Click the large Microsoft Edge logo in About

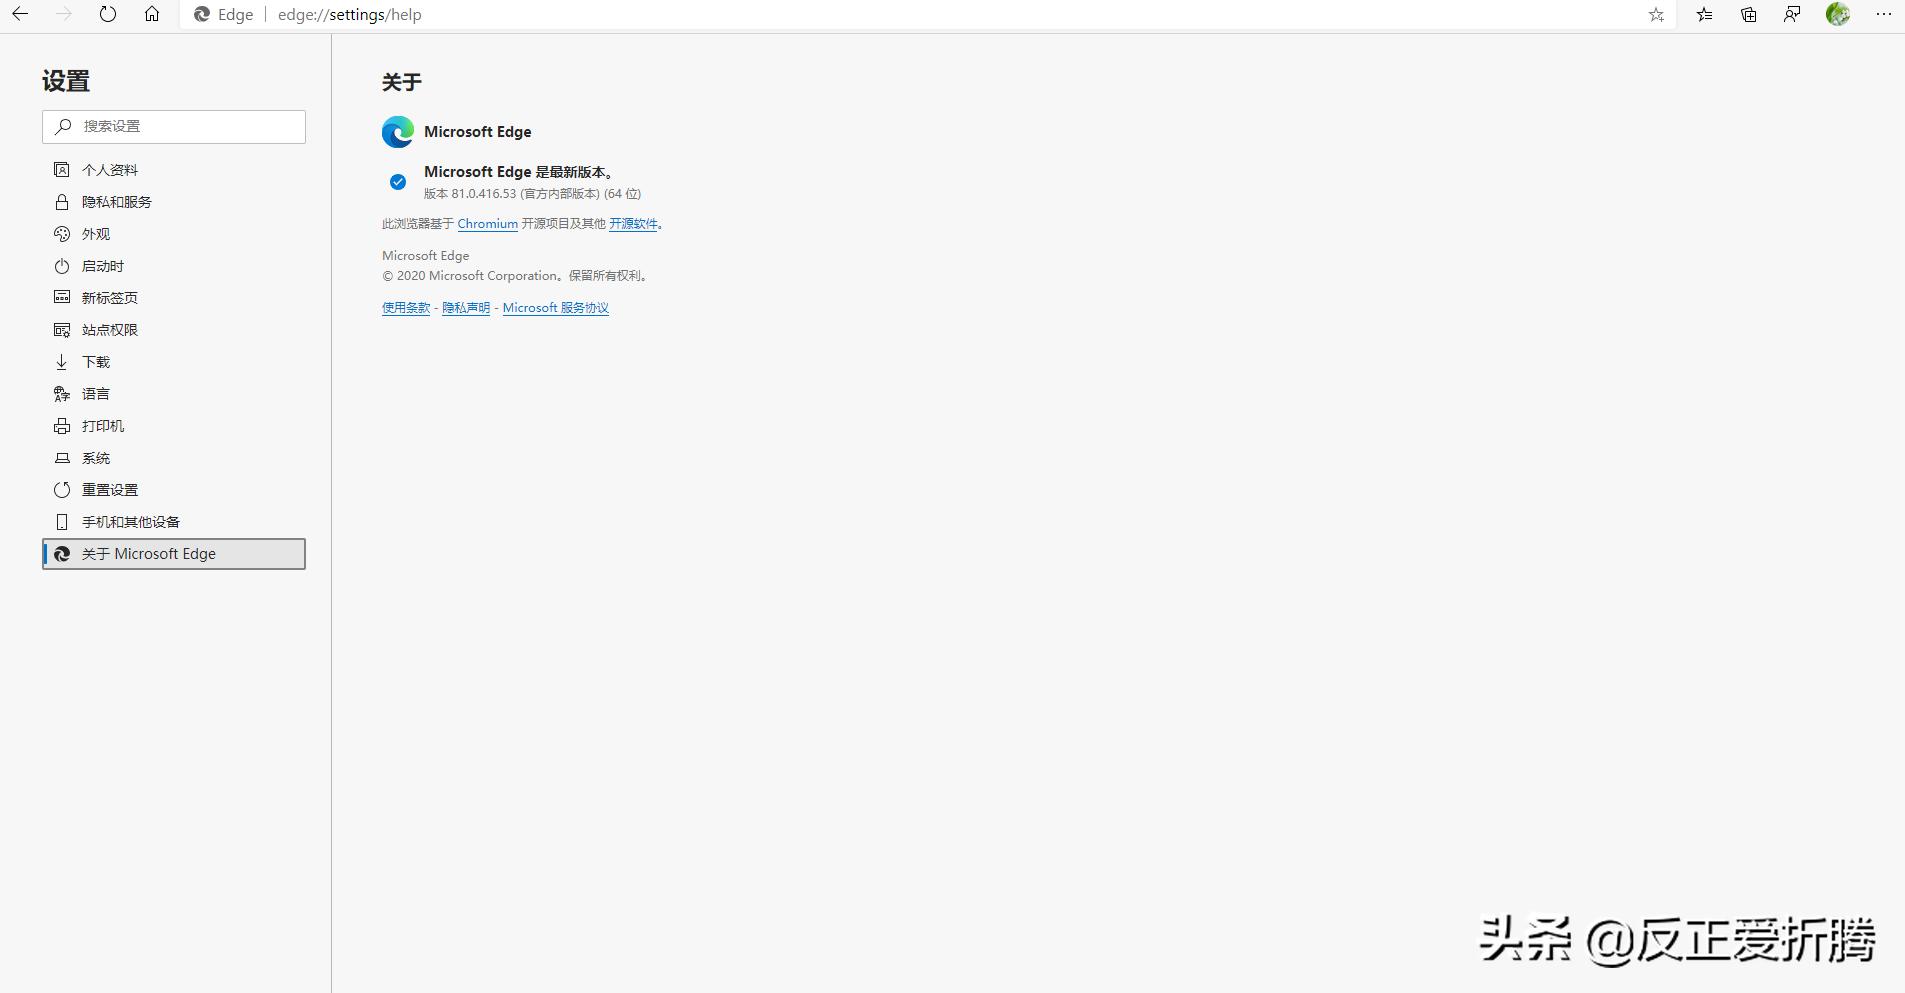398,132
